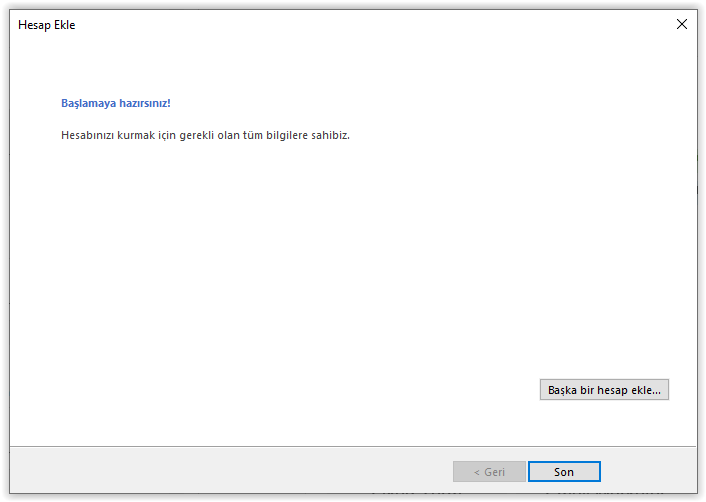Click the blue-outlined Son button
706x502 pixels.
click(564, 471)
